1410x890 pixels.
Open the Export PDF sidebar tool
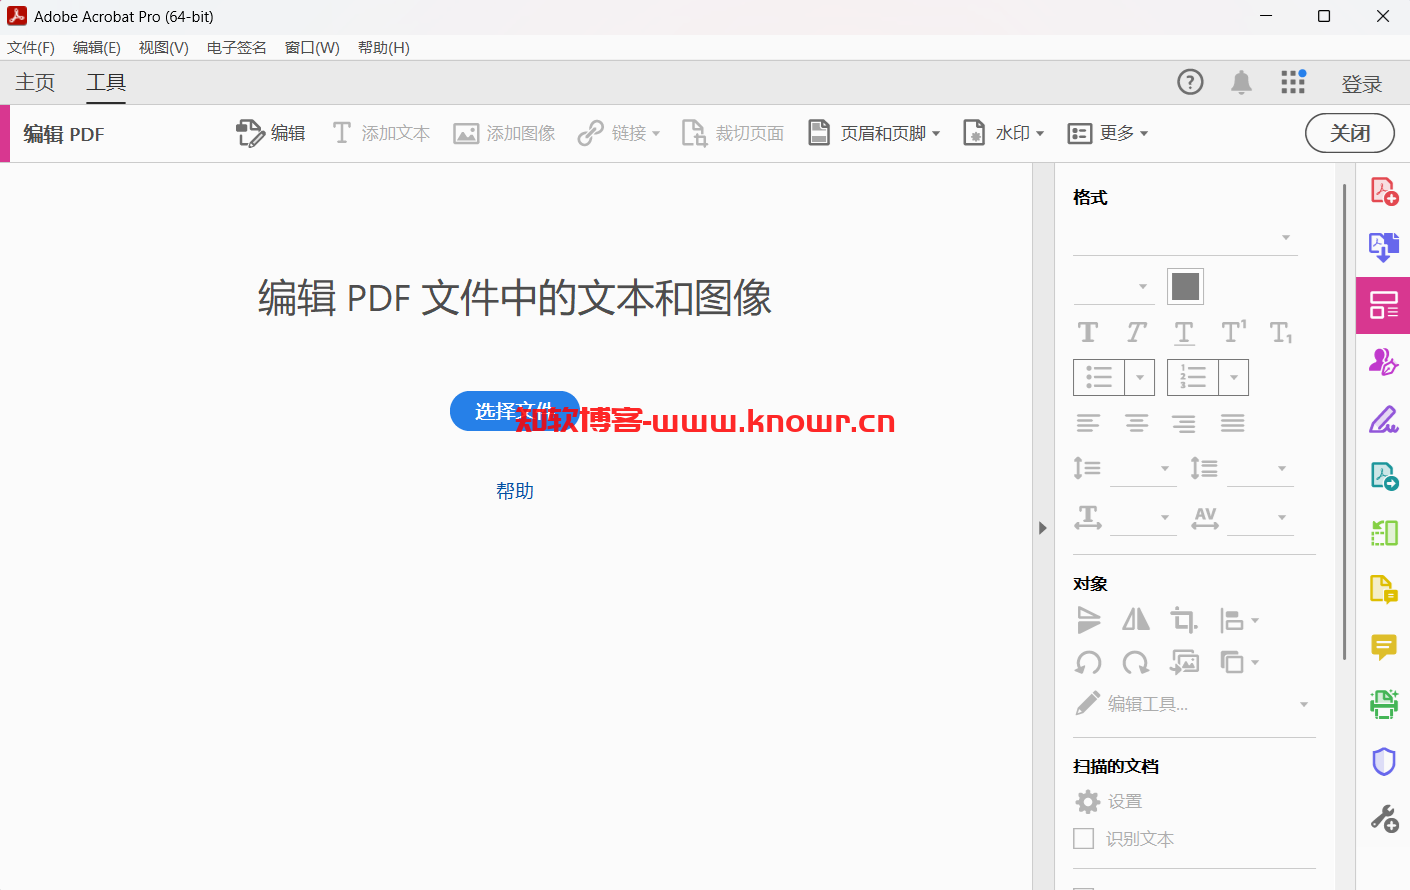tap(1384, 247)
